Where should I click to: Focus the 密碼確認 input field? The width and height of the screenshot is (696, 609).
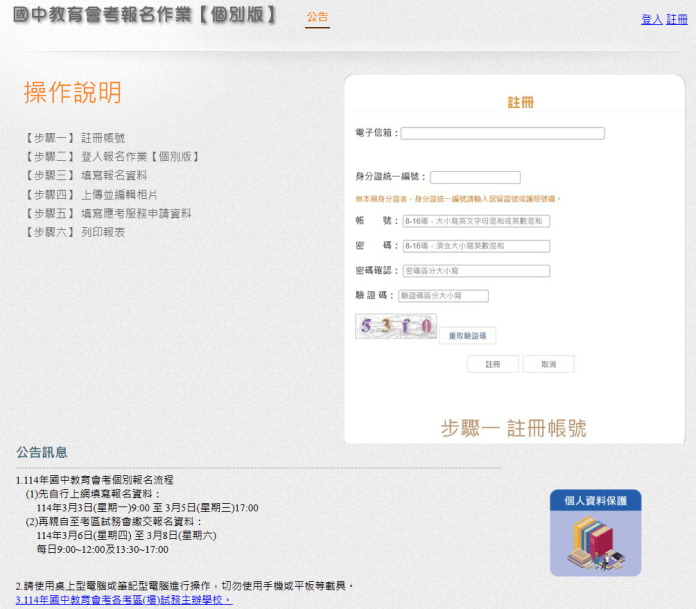click(476, 271)
